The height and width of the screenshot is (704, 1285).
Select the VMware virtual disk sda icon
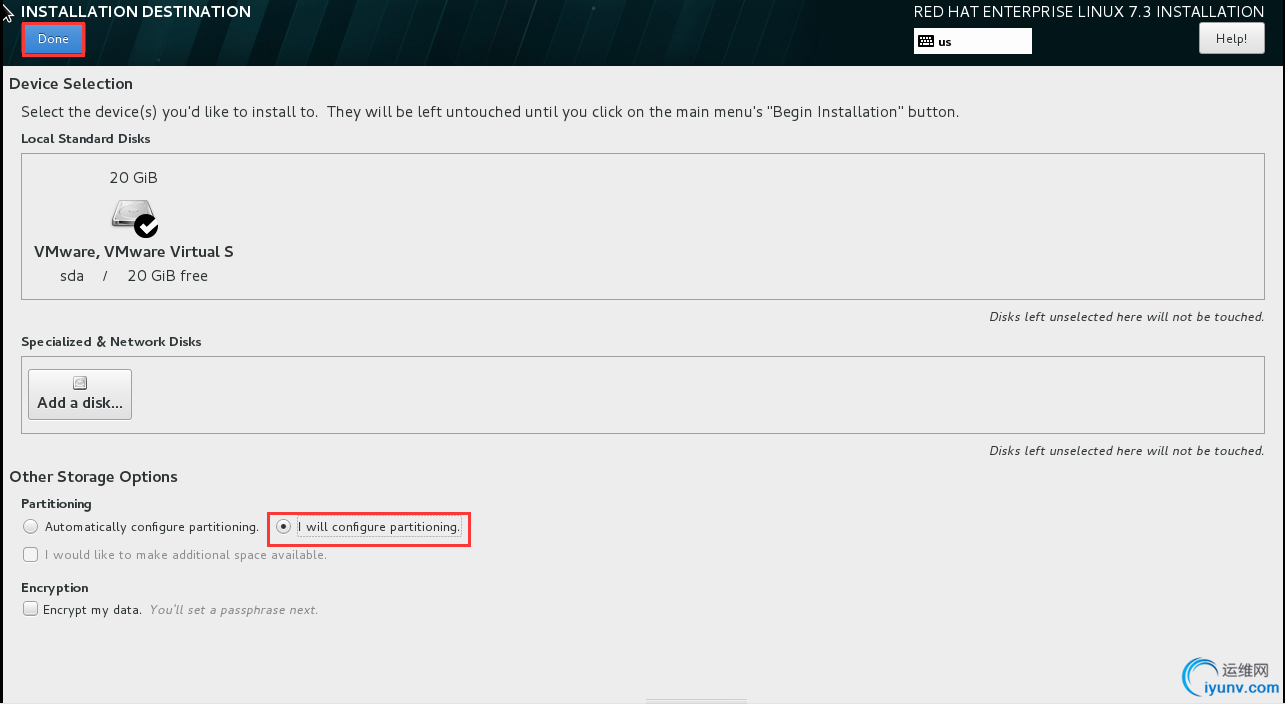tap(134, 216)
